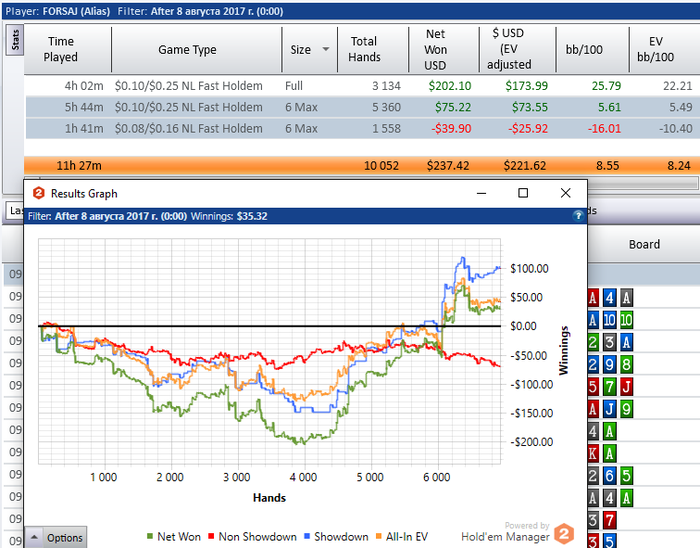Click the green 10 card in A 10 10 board
Image resolution: width=700 pixels, height=548 pixels.
pyautogui.click(x=626, y=320)
